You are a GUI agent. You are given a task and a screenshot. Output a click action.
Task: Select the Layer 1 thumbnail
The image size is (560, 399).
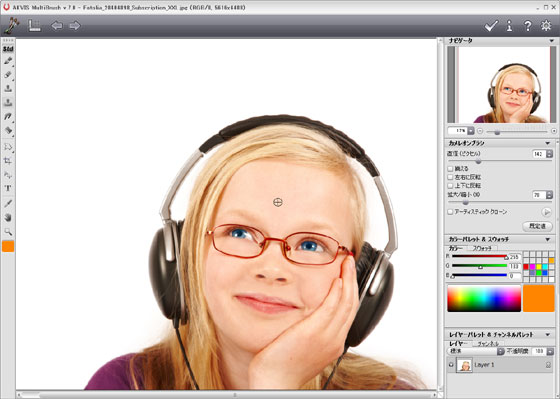coord(465,365)
